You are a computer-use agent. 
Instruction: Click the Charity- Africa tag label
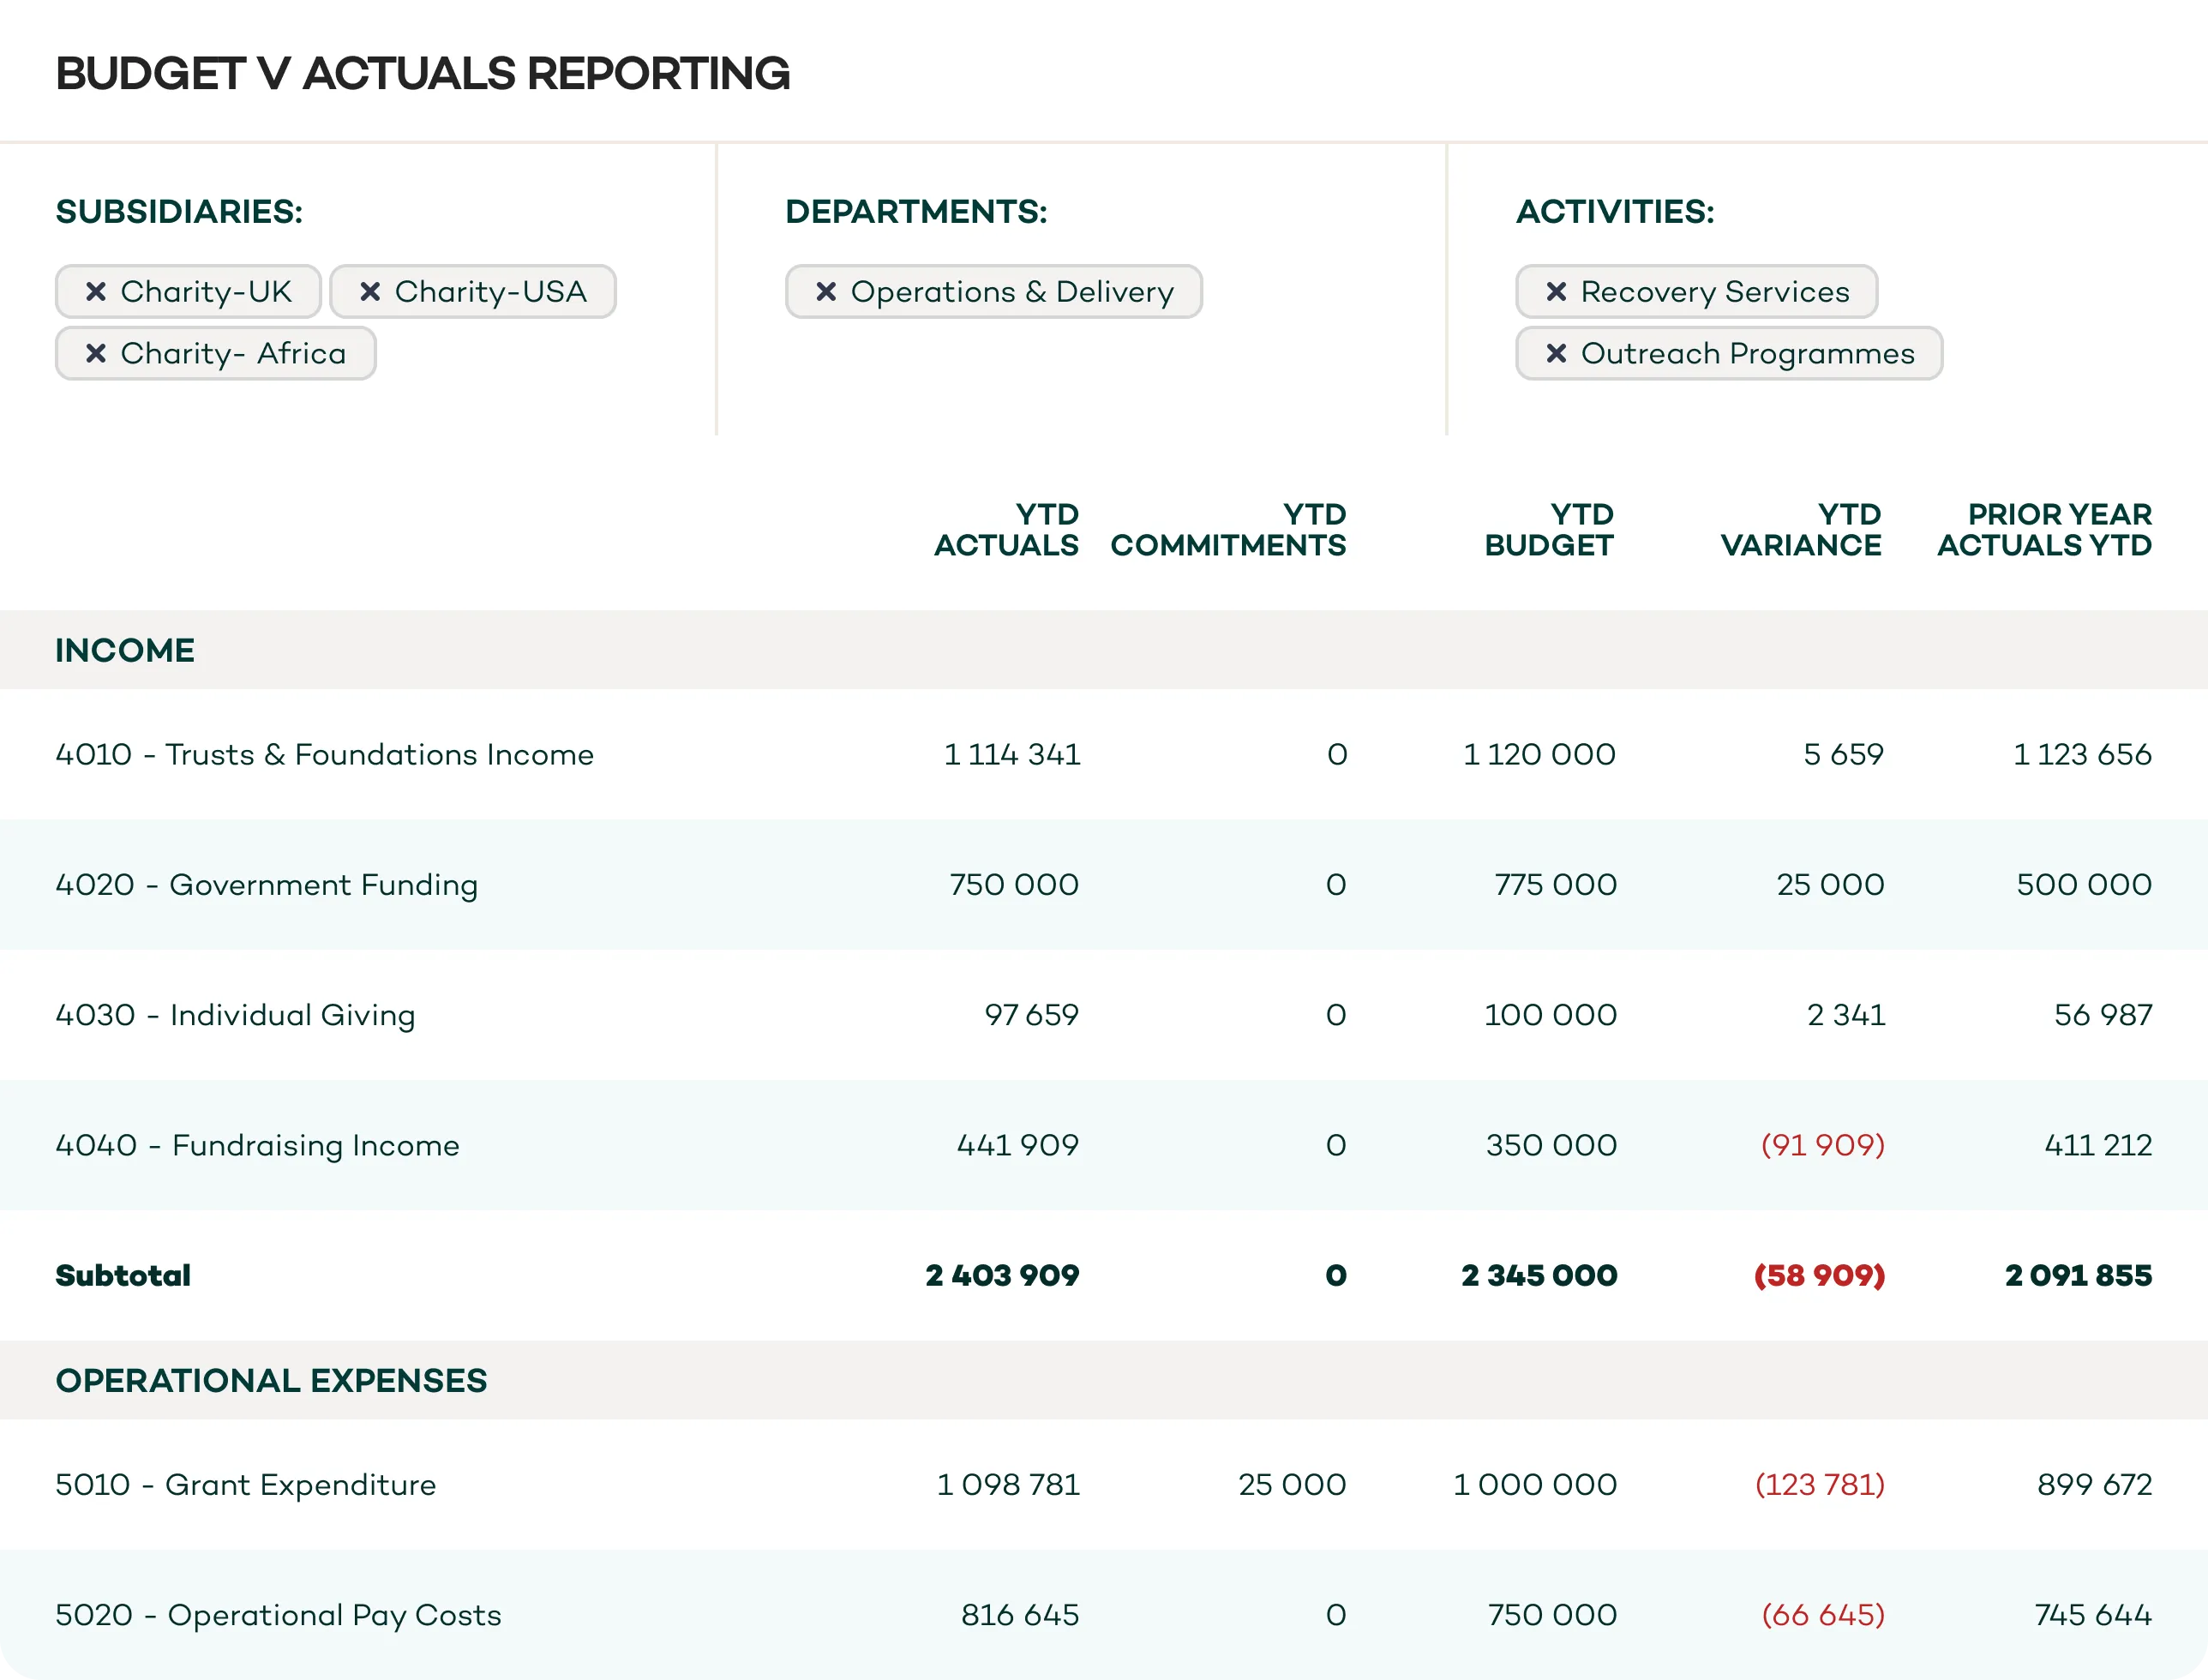[233, 353]
